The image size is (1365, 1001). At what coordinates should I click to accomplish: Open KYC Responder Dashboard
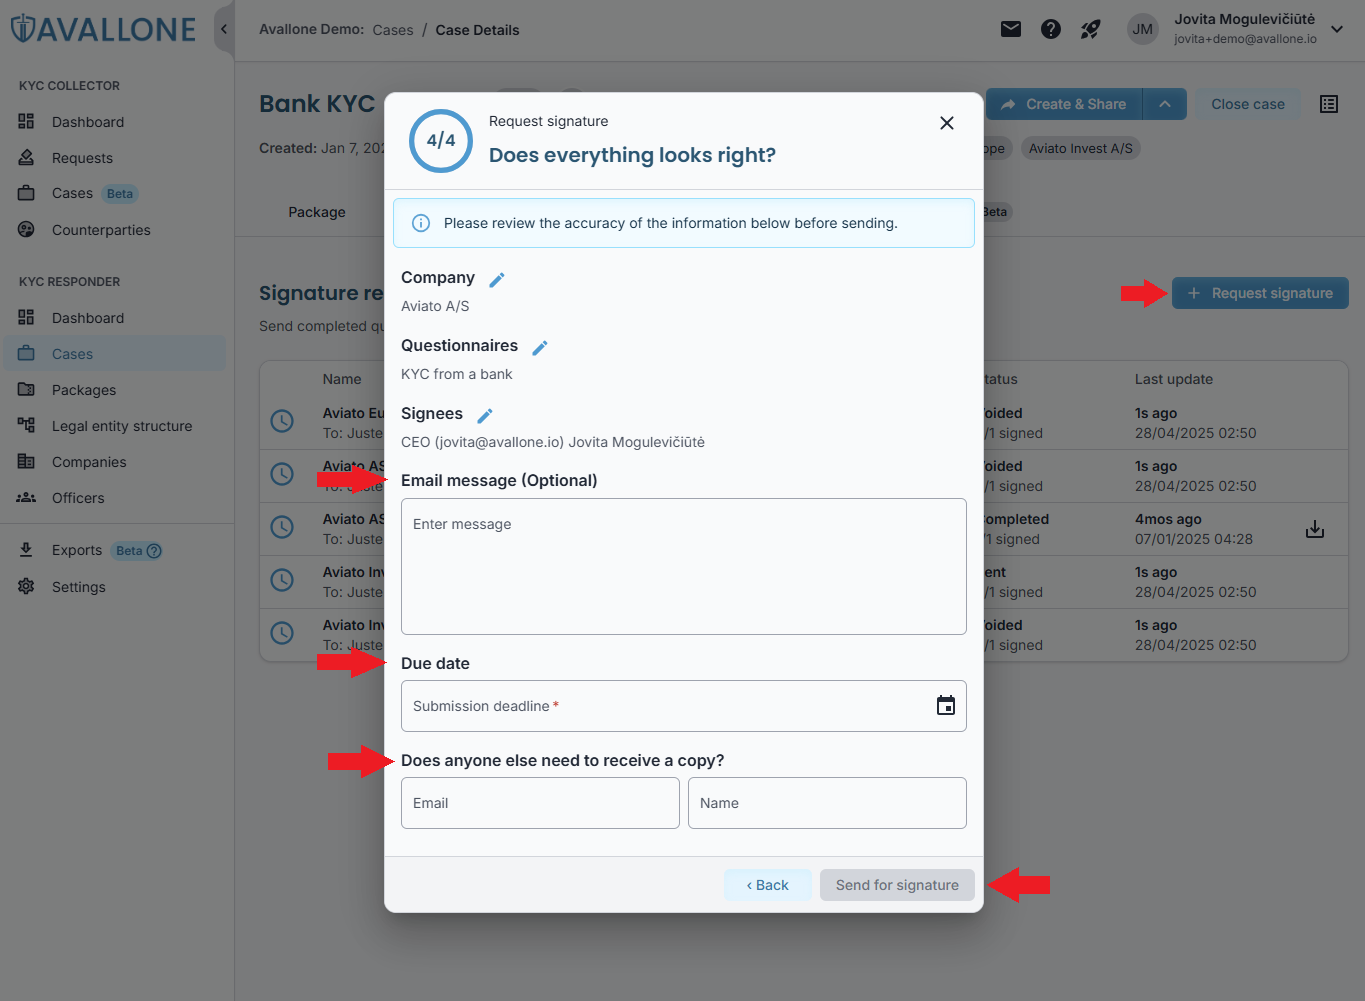(88, 318)
